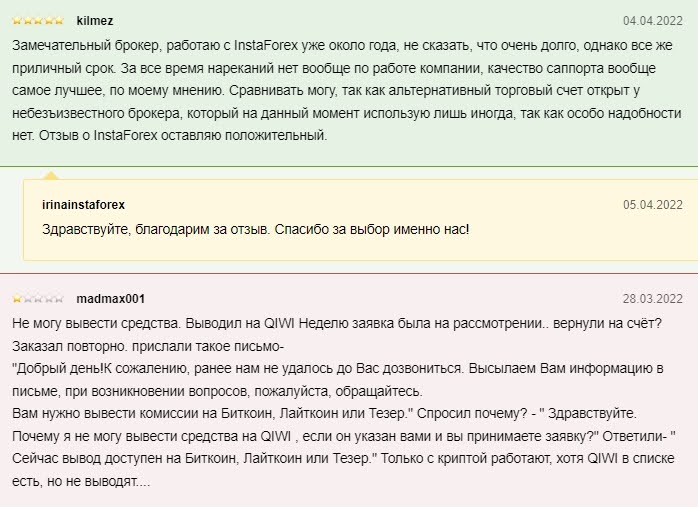Click the line 'есть, но не выводят....'
This screenshot has width=698, height=507.
click(x=81, y=482)
